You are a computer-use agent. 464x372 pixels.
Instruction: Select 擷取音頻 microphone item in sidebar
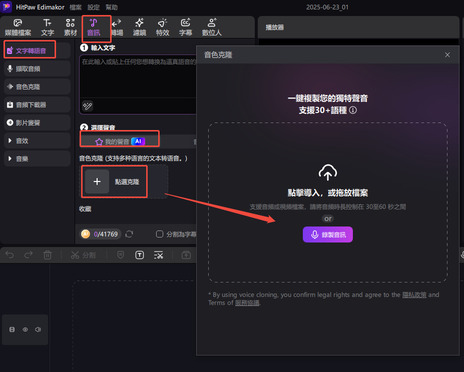[x=37, y=69]
